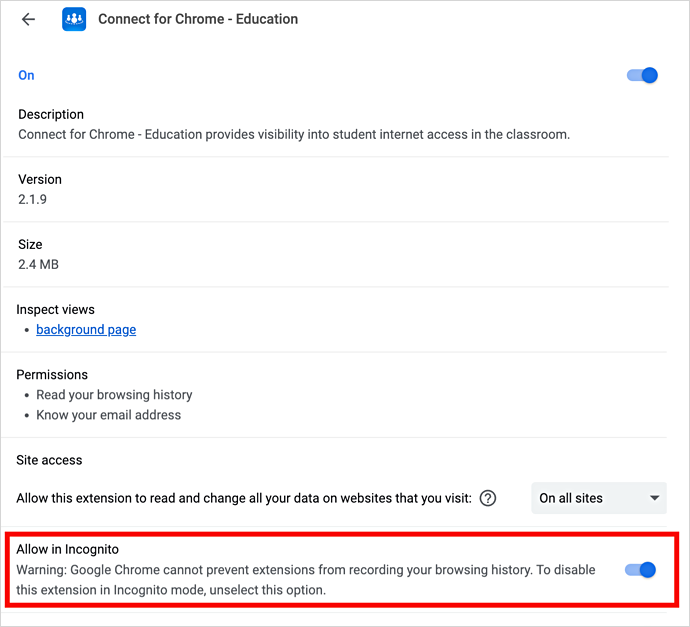Click the Incognito warning text
Viewport: 690px width, 627px height.
pos(306,579)
